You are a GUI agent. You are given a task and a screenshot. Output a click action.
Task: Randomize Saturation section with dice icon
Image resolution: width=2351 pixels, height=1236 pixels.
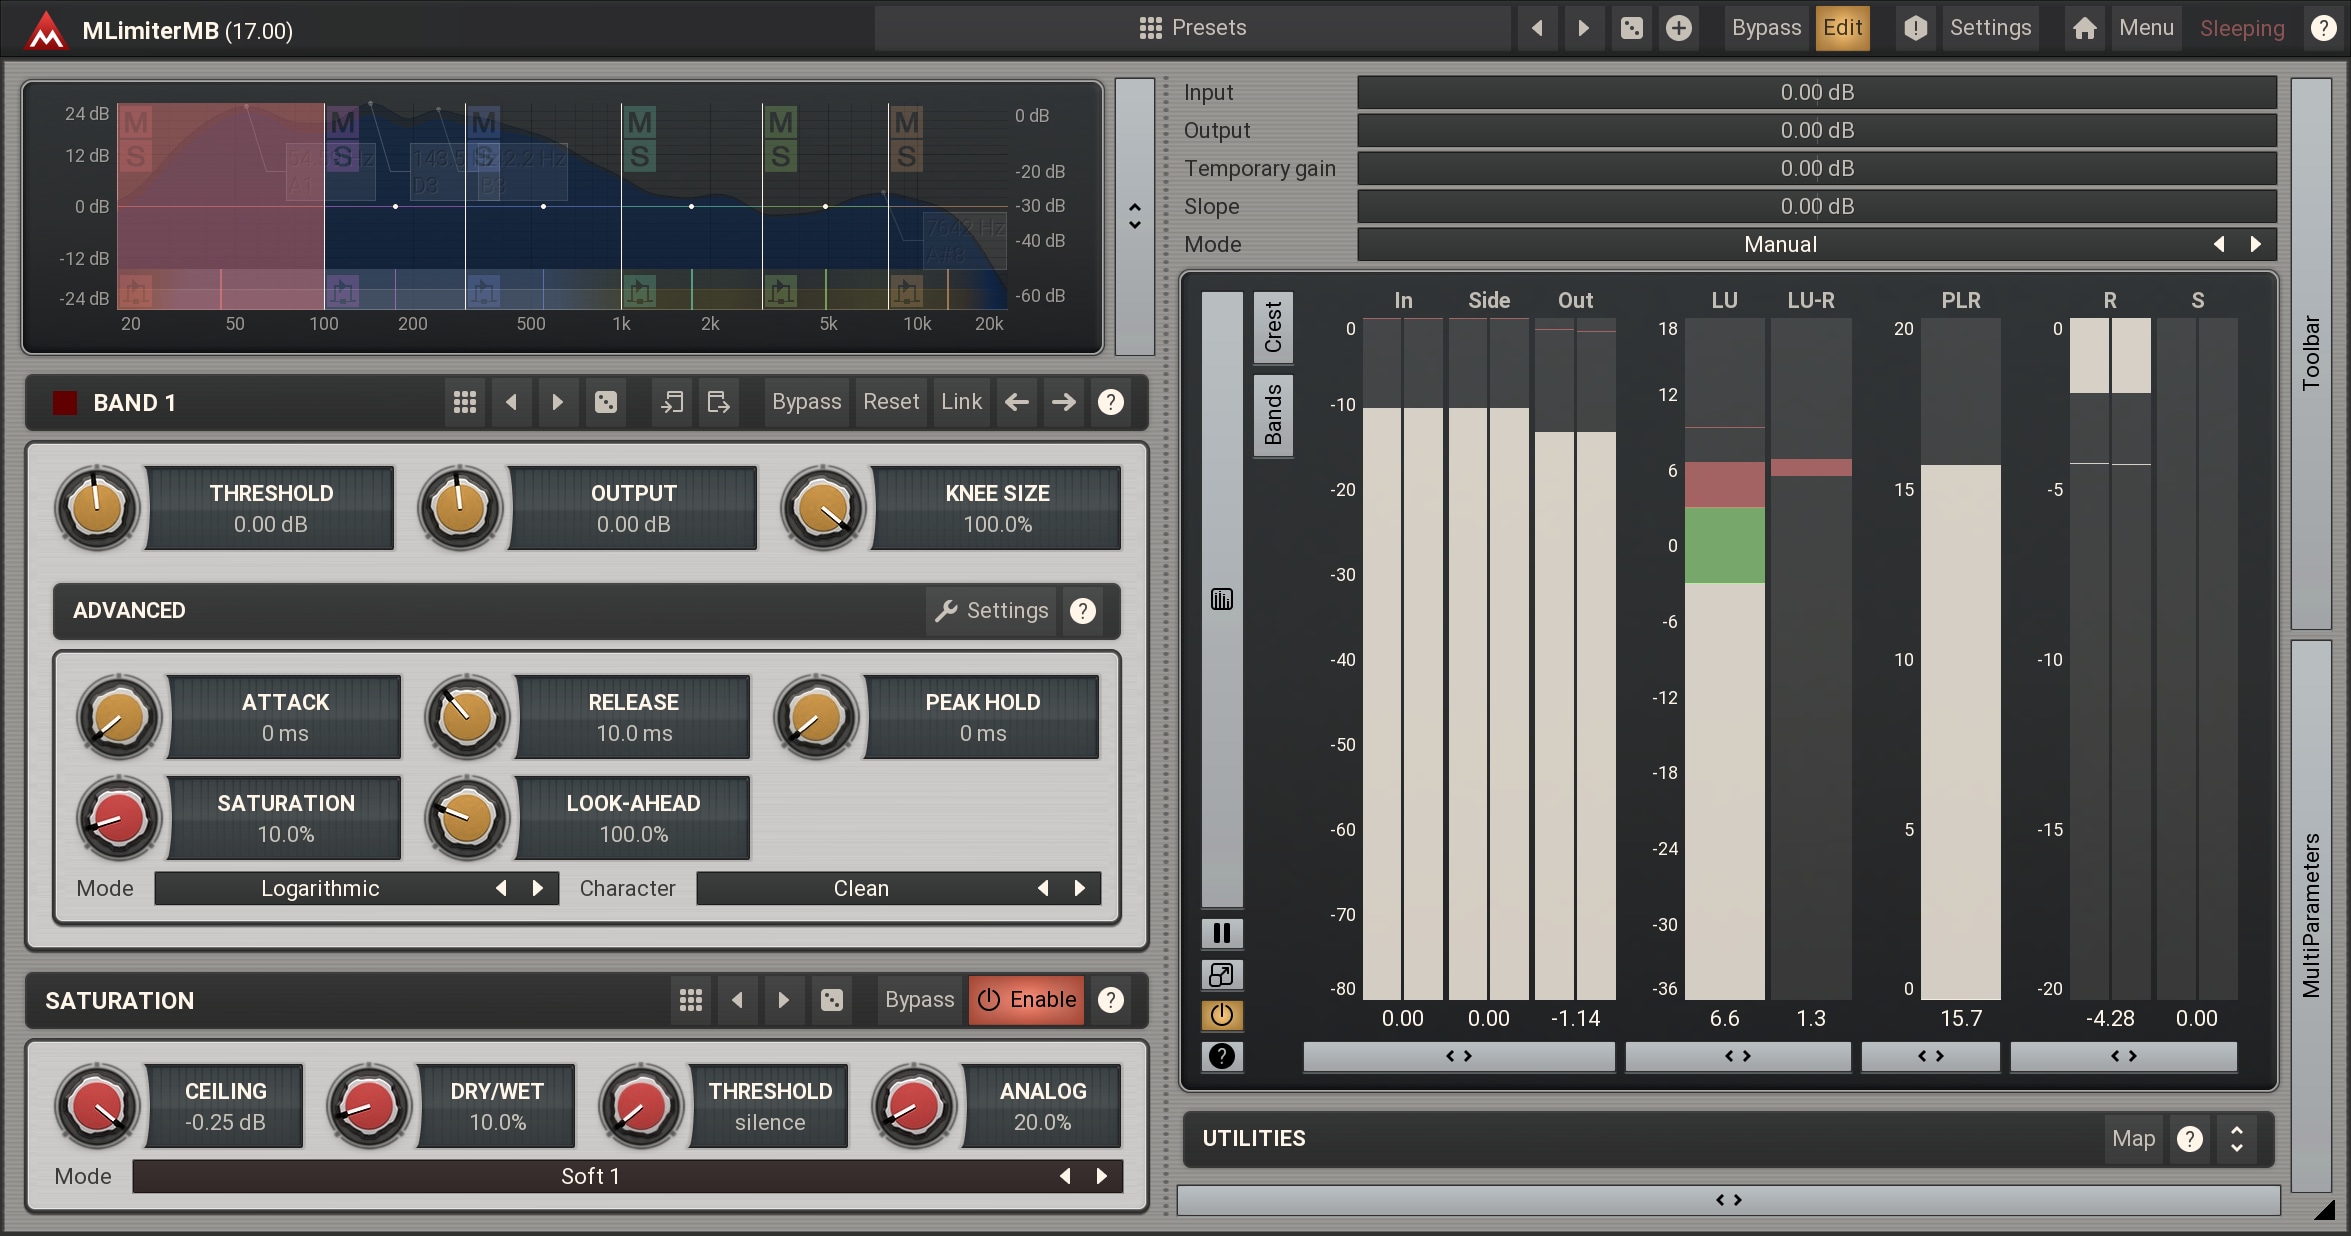point(831,1000)
